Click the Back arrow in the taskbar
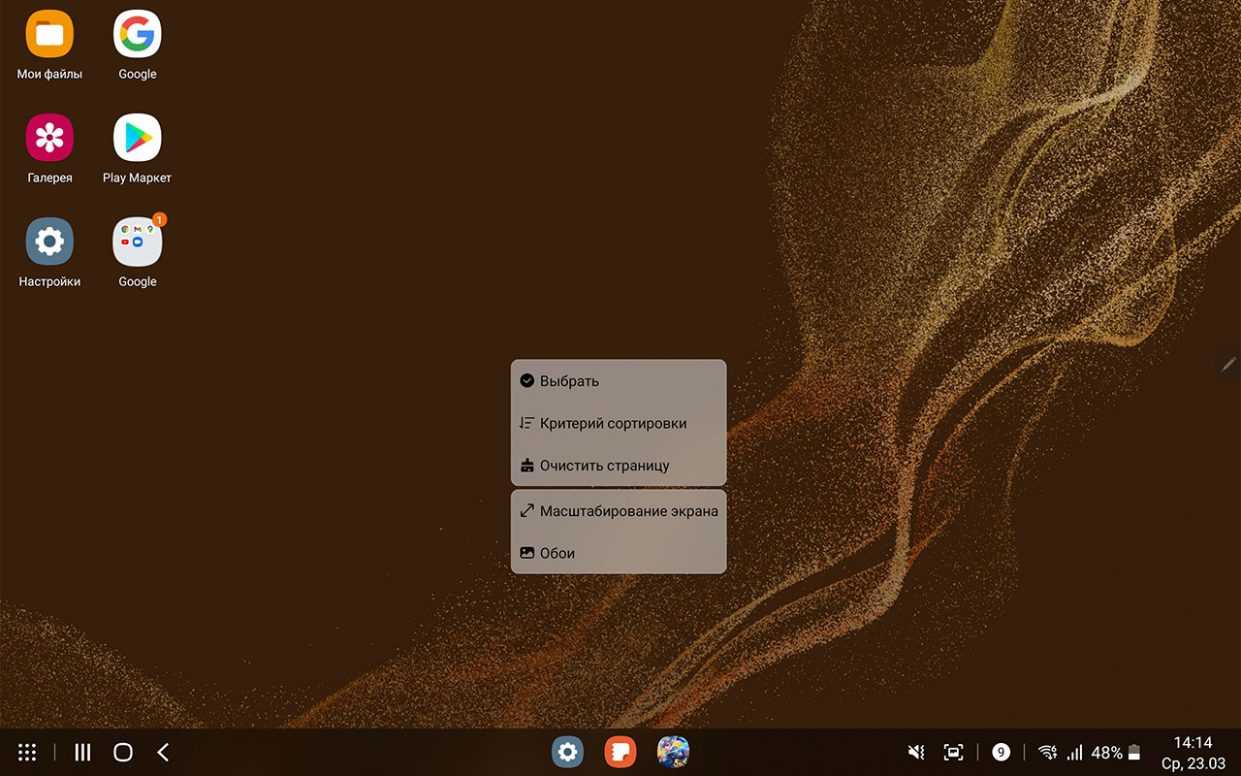1241x776 pixels. [163, 752]
